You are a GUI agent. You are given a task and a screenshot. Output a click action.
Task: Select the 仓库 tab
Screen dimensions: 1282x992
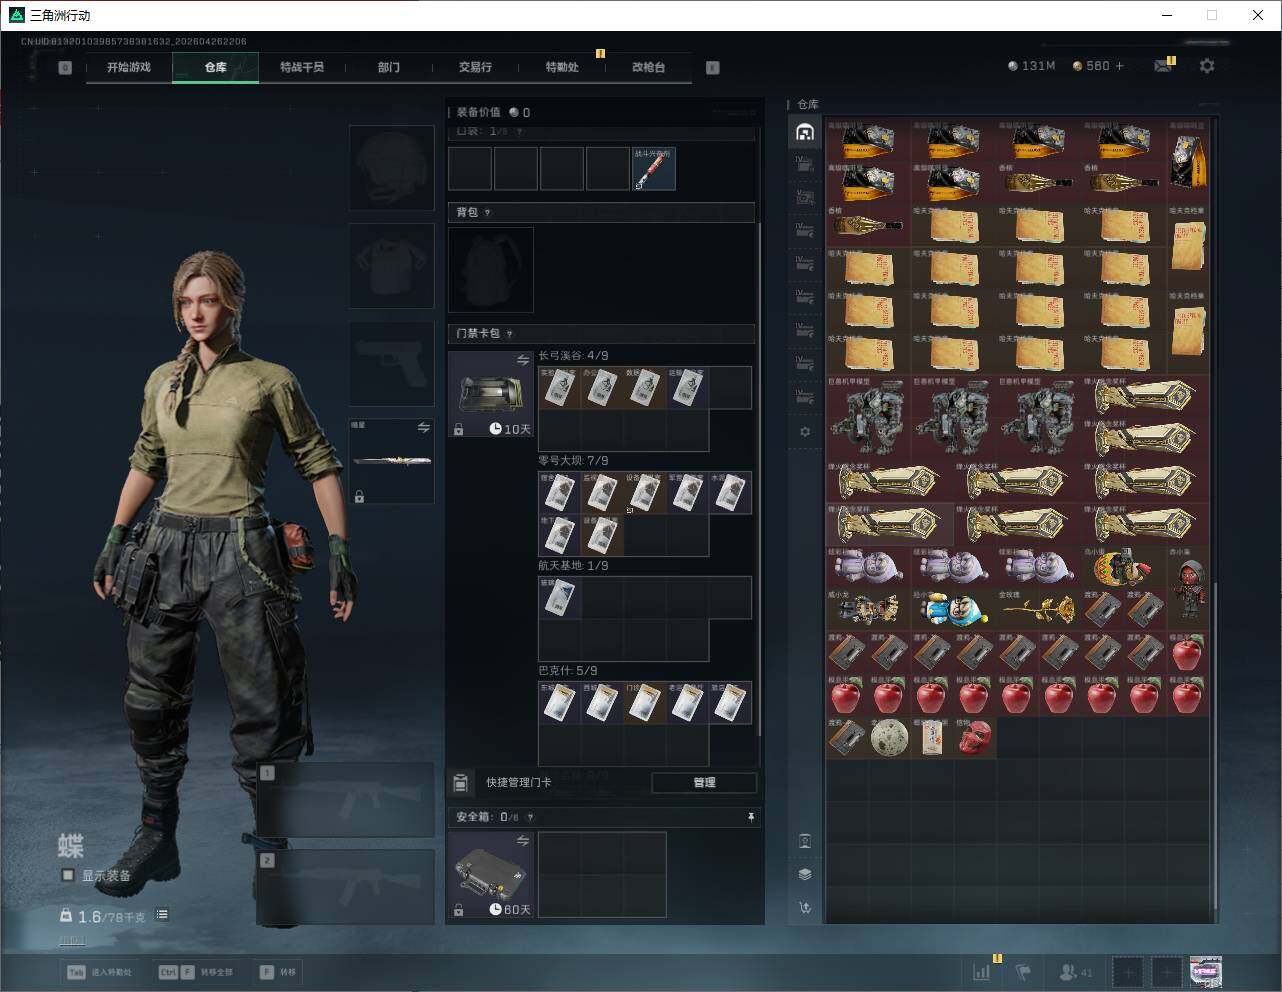click(216, 67)
